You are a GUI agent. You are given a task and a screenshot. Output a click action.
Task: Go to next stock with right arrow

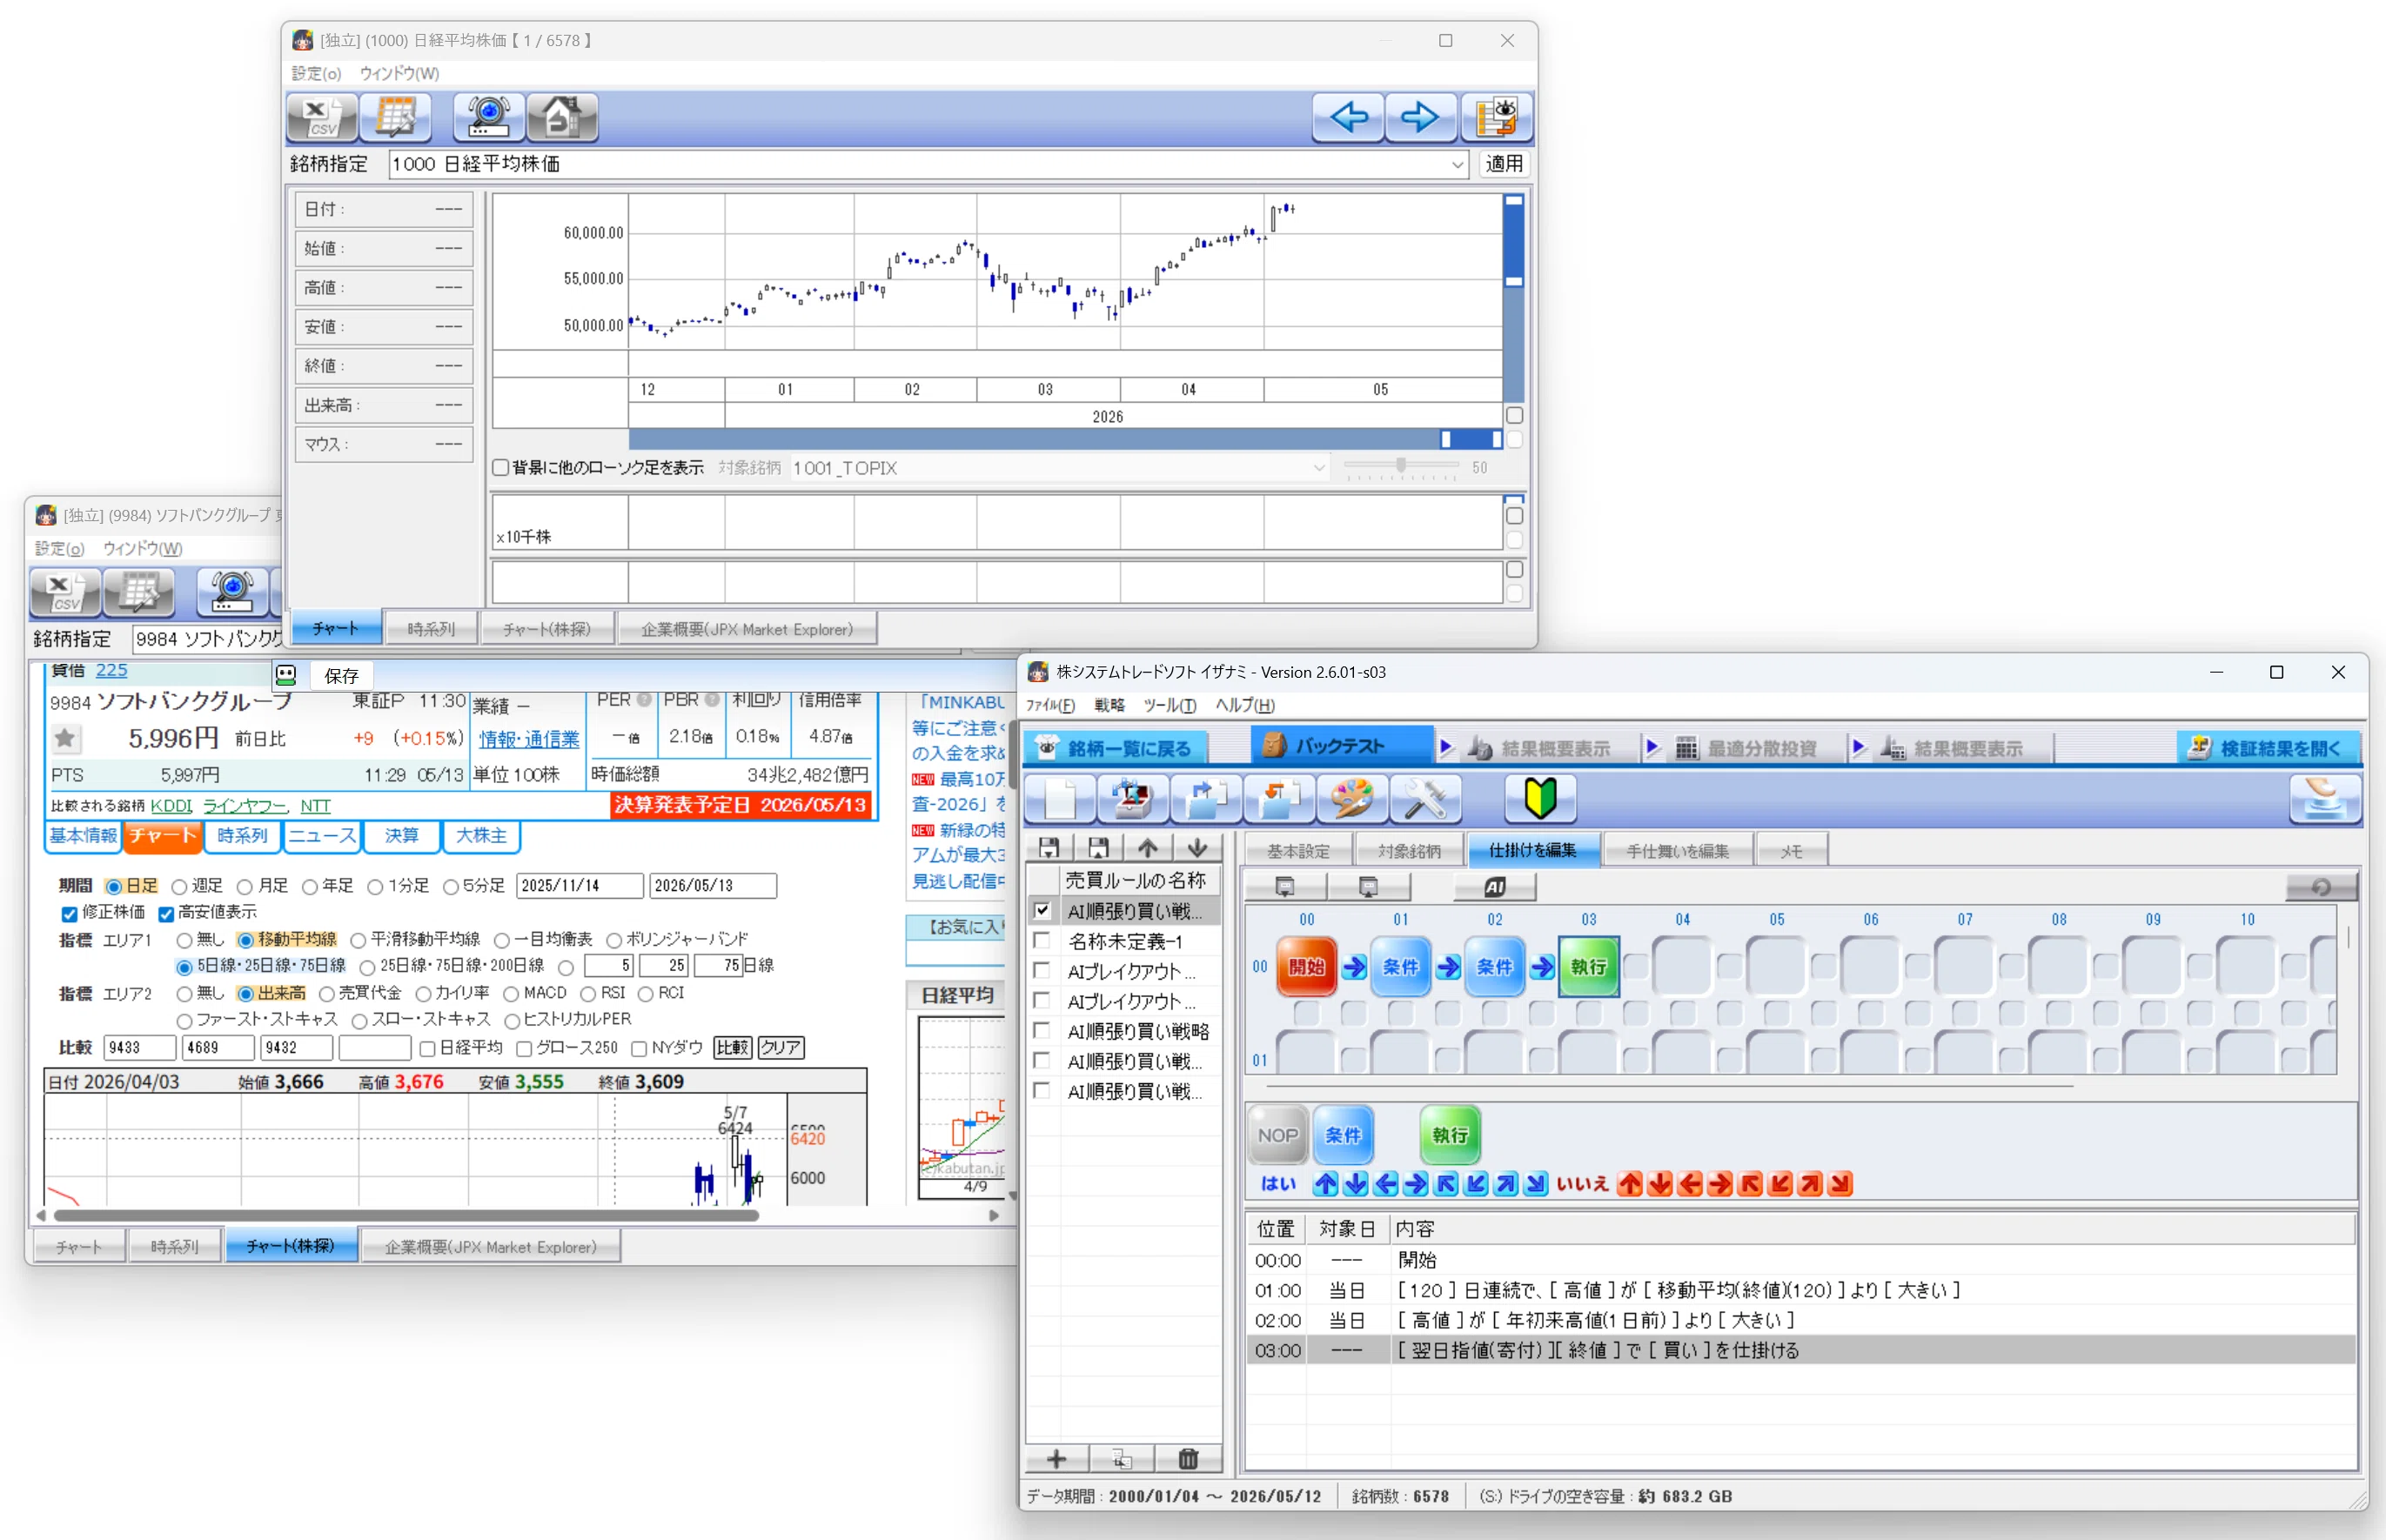click(1420, 118)
